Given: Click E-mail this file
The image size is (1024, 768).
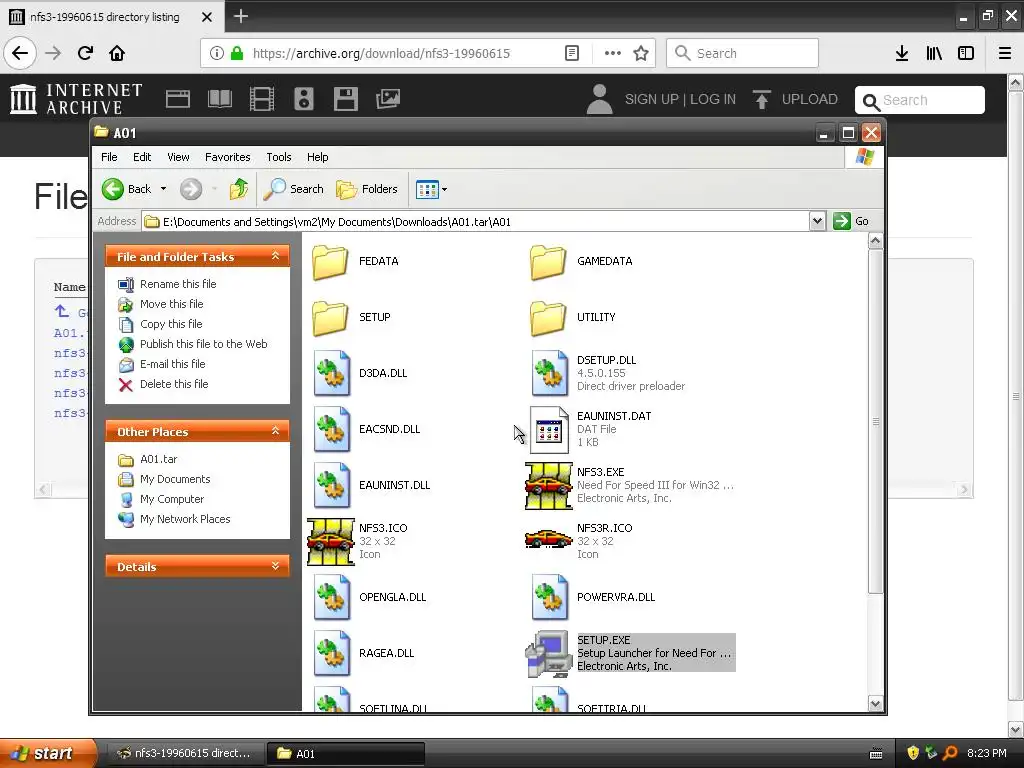Looking at the screenshot, I should [172, 364].
